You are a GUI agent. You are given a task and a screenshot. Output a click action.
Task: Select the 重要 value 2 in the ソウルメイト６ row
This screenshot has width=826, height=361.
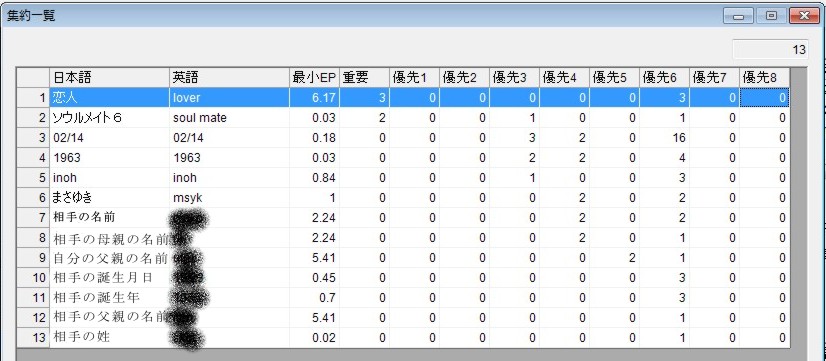(364, 118)
